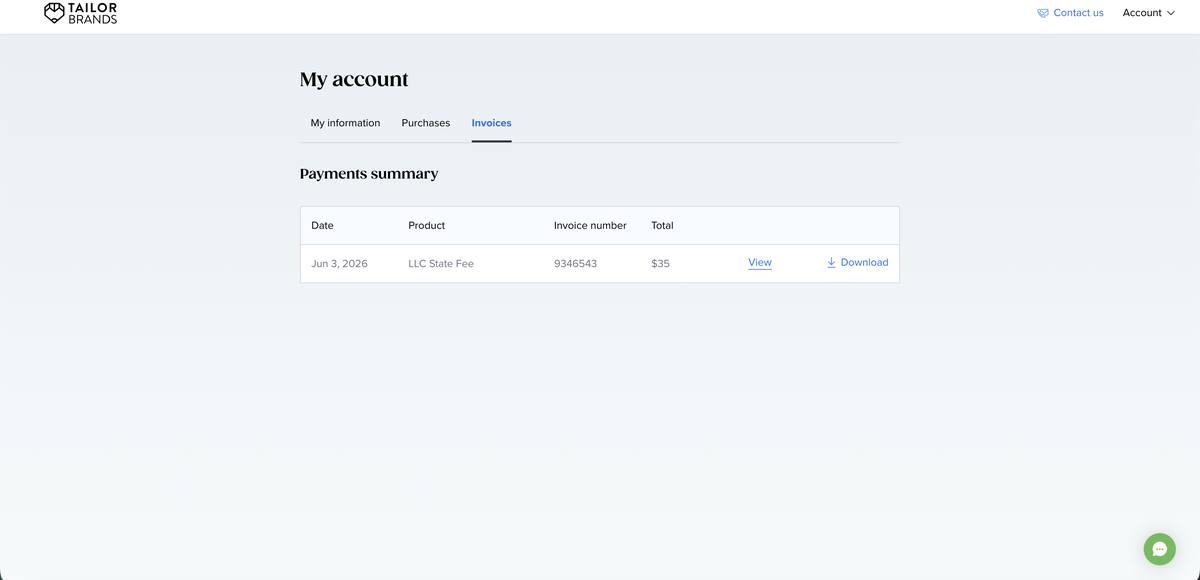Image resolution: width=1200 pixels, height=580 pixels.
Task: Click the Date column header
Action: pyautogui.click(x=322, y=225)
